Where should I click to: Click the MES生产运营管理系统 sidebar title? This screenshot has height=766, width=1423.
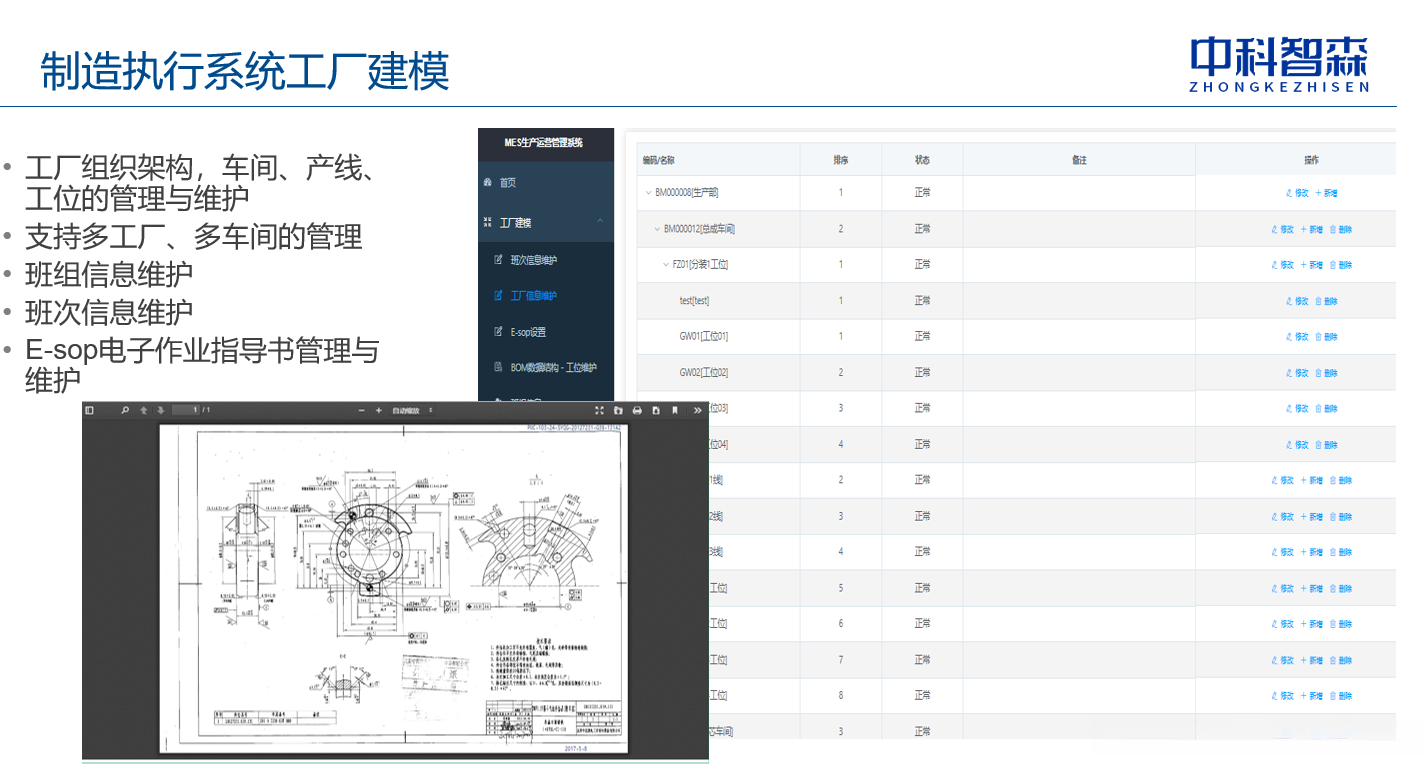point(544,143)
